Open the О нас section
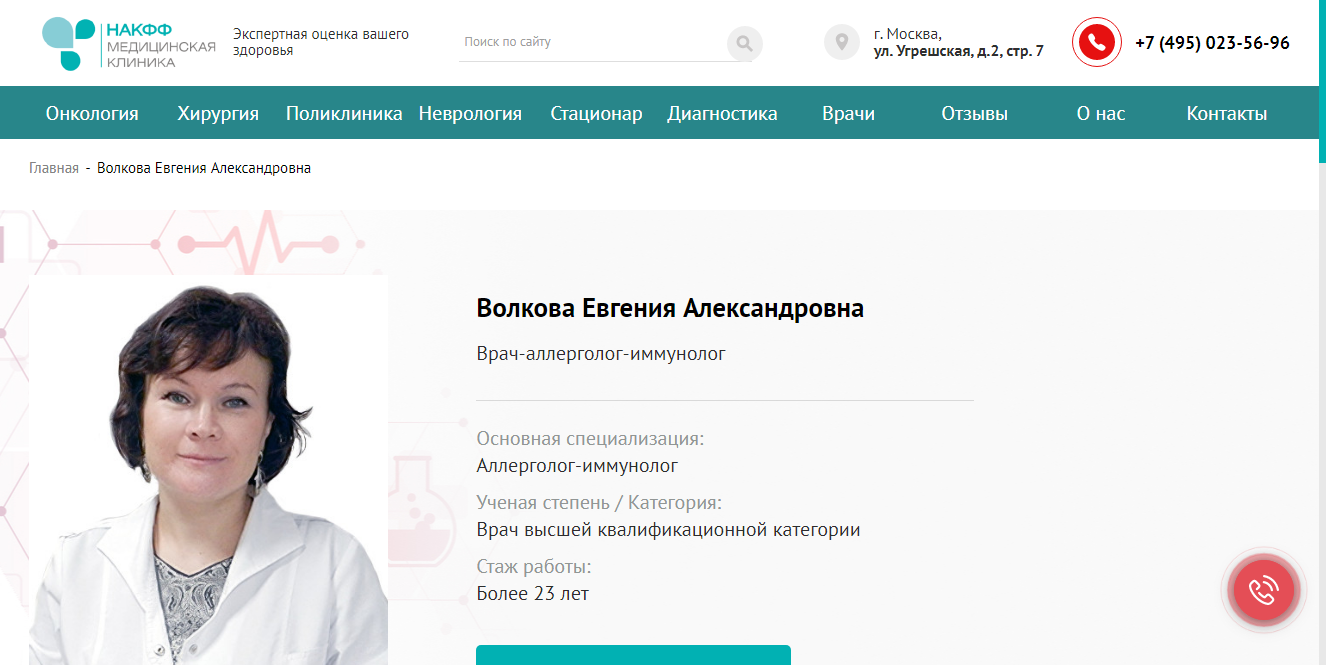1326x665 pixels. click(x=1100, y=113)
